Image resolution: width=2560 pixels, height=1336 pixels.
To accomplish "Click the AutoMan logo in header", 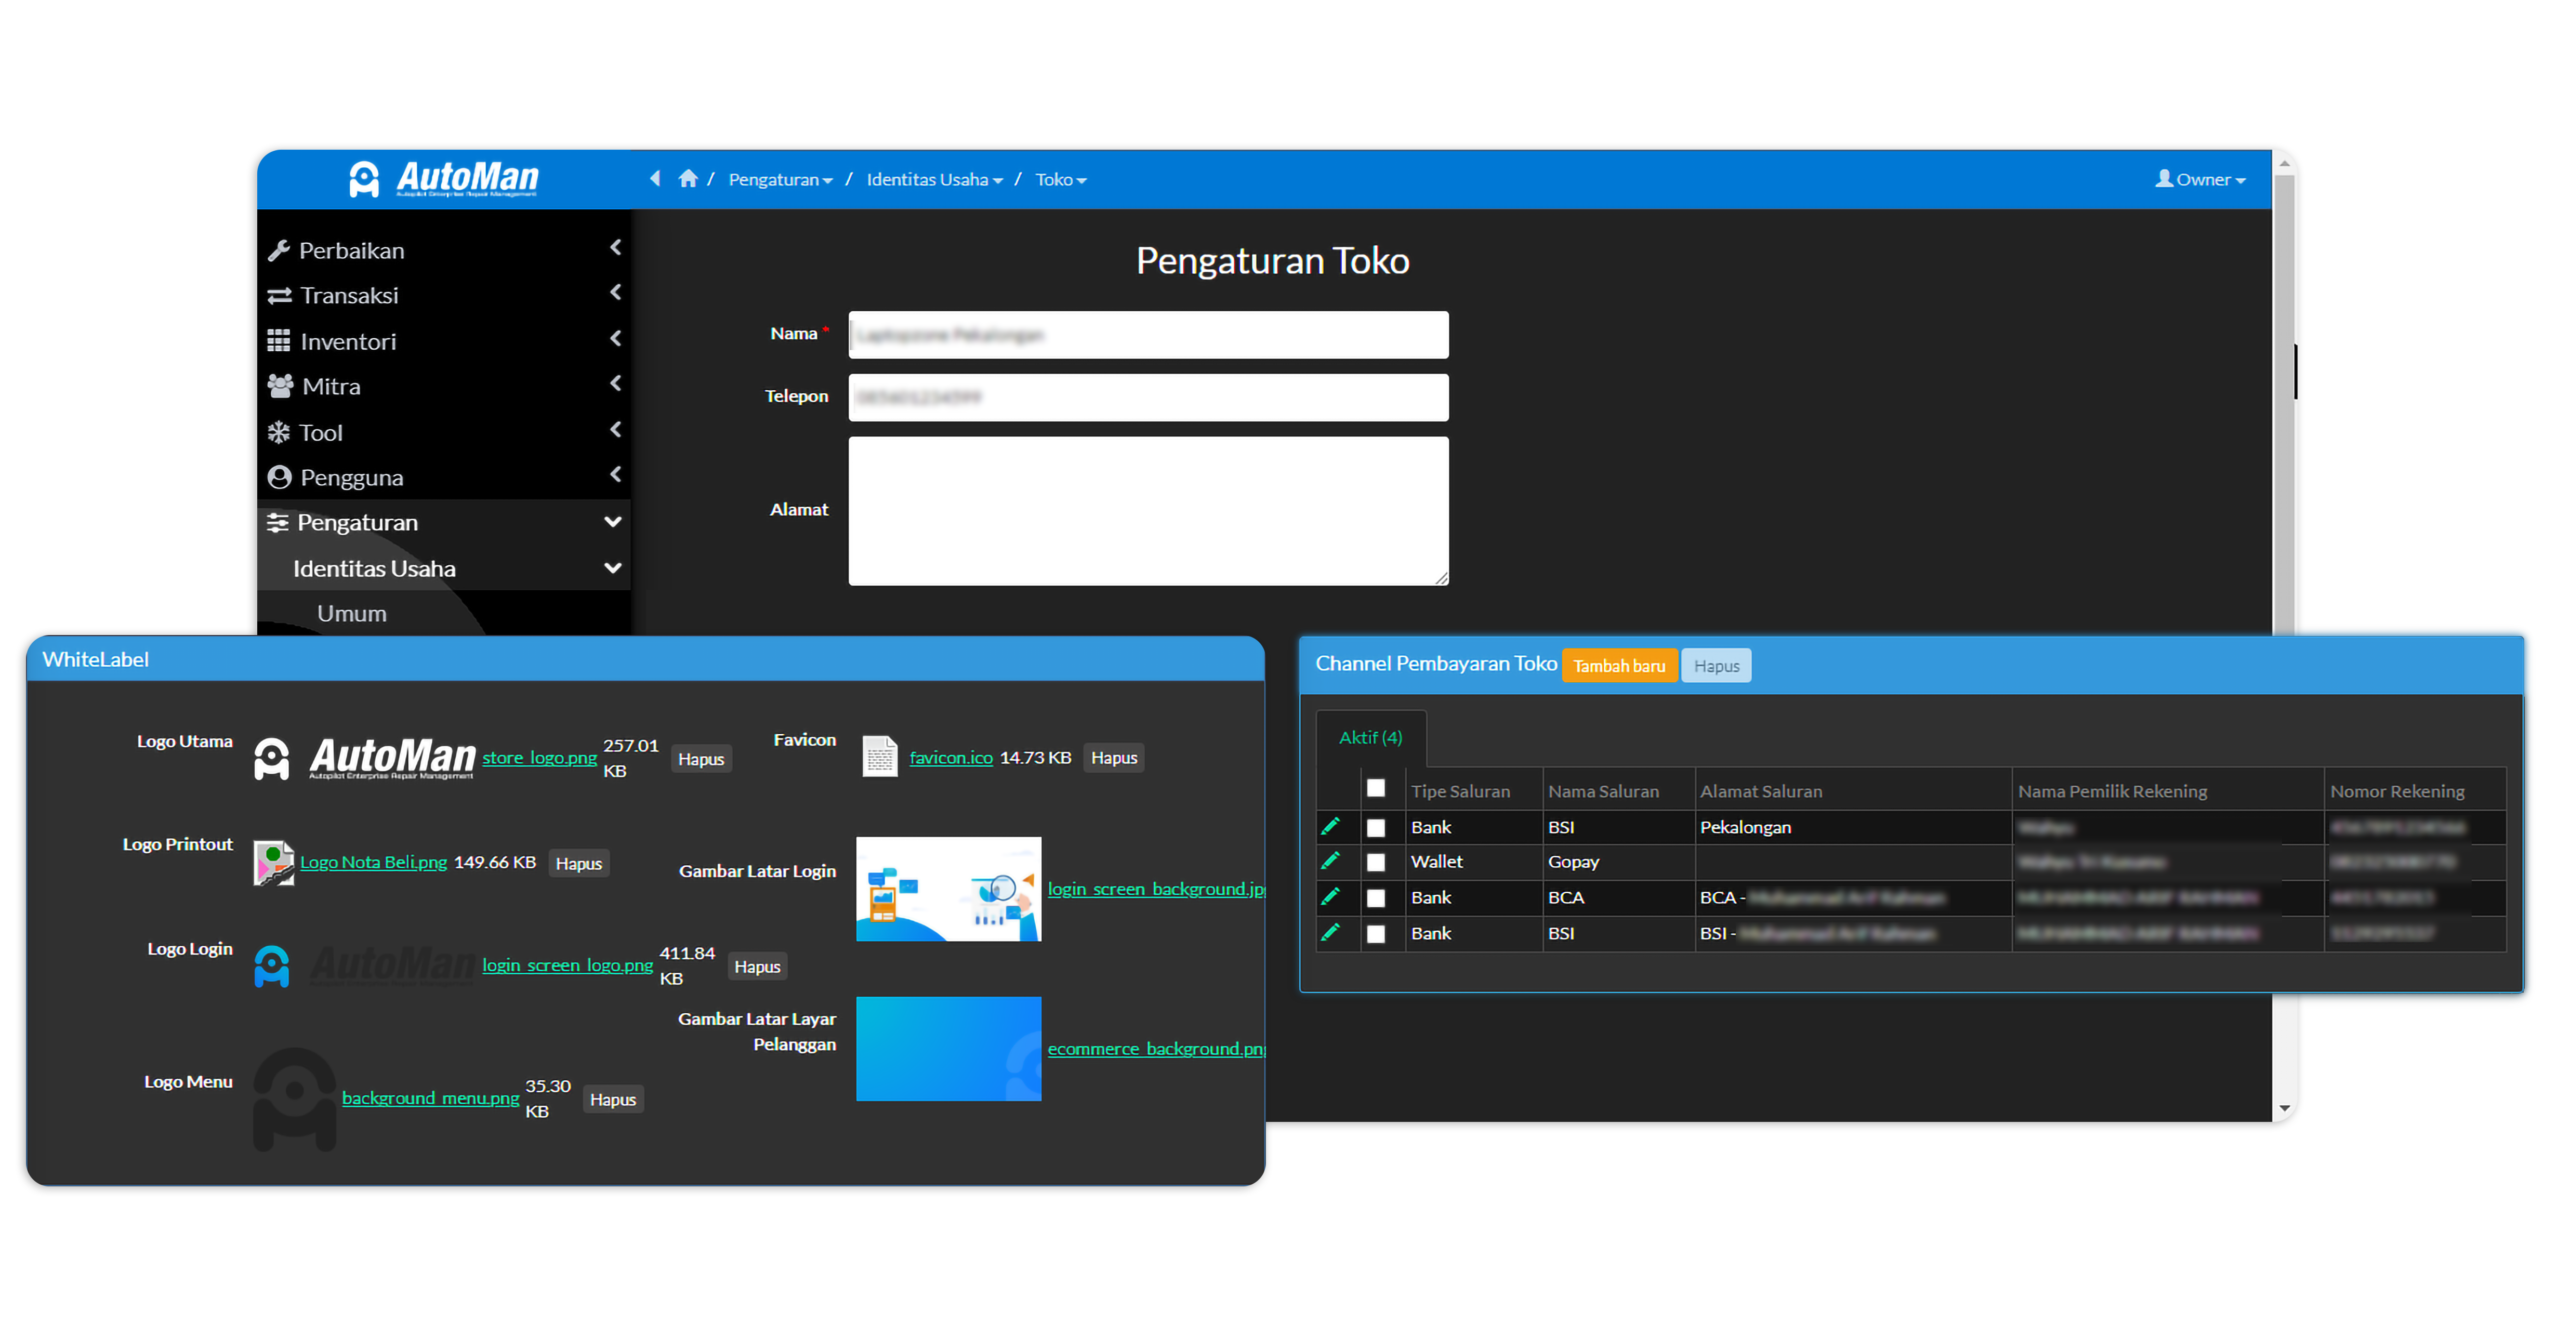I will [440, 178].
